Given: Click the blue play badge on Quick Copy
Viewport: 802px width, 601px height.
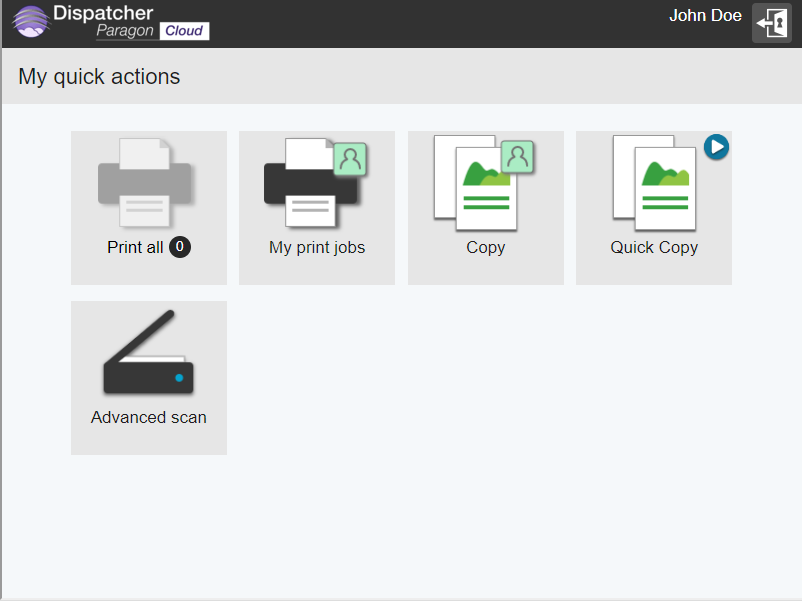Looking at the screenshot, I should point(716,147).
